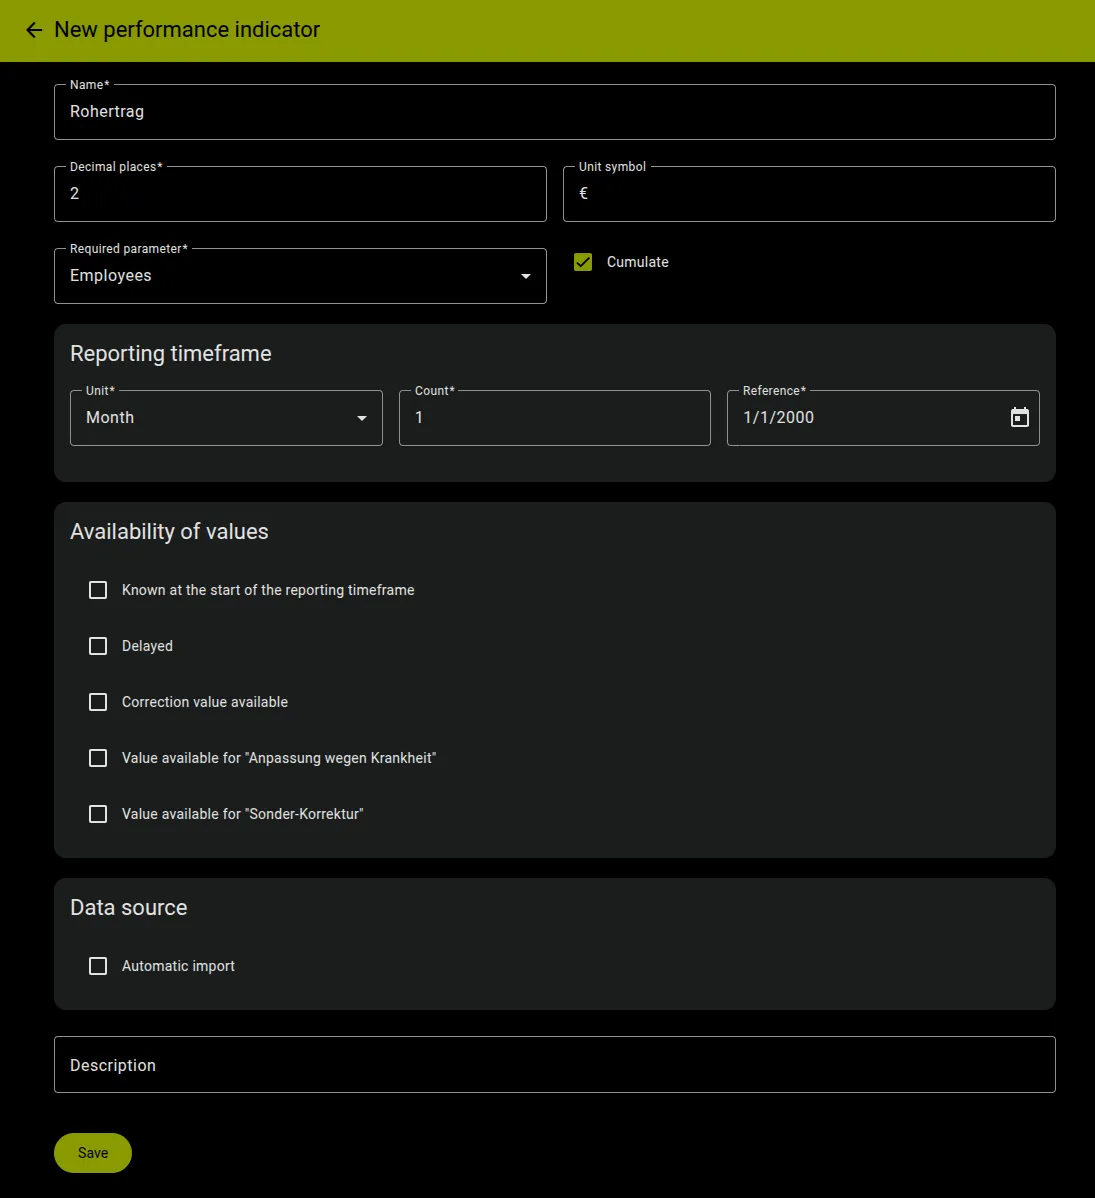
Task: Click into the Description field
Action: pos(555,1064)
